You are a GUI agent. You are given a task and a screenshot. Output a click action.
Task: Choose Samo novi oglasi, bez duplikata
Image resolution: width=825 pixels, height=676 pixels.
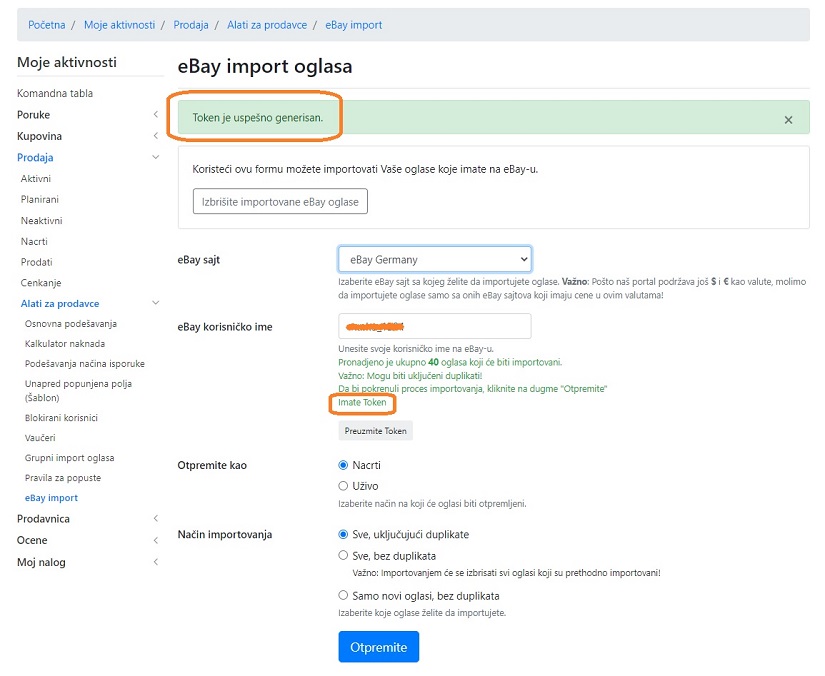point(343,595)
